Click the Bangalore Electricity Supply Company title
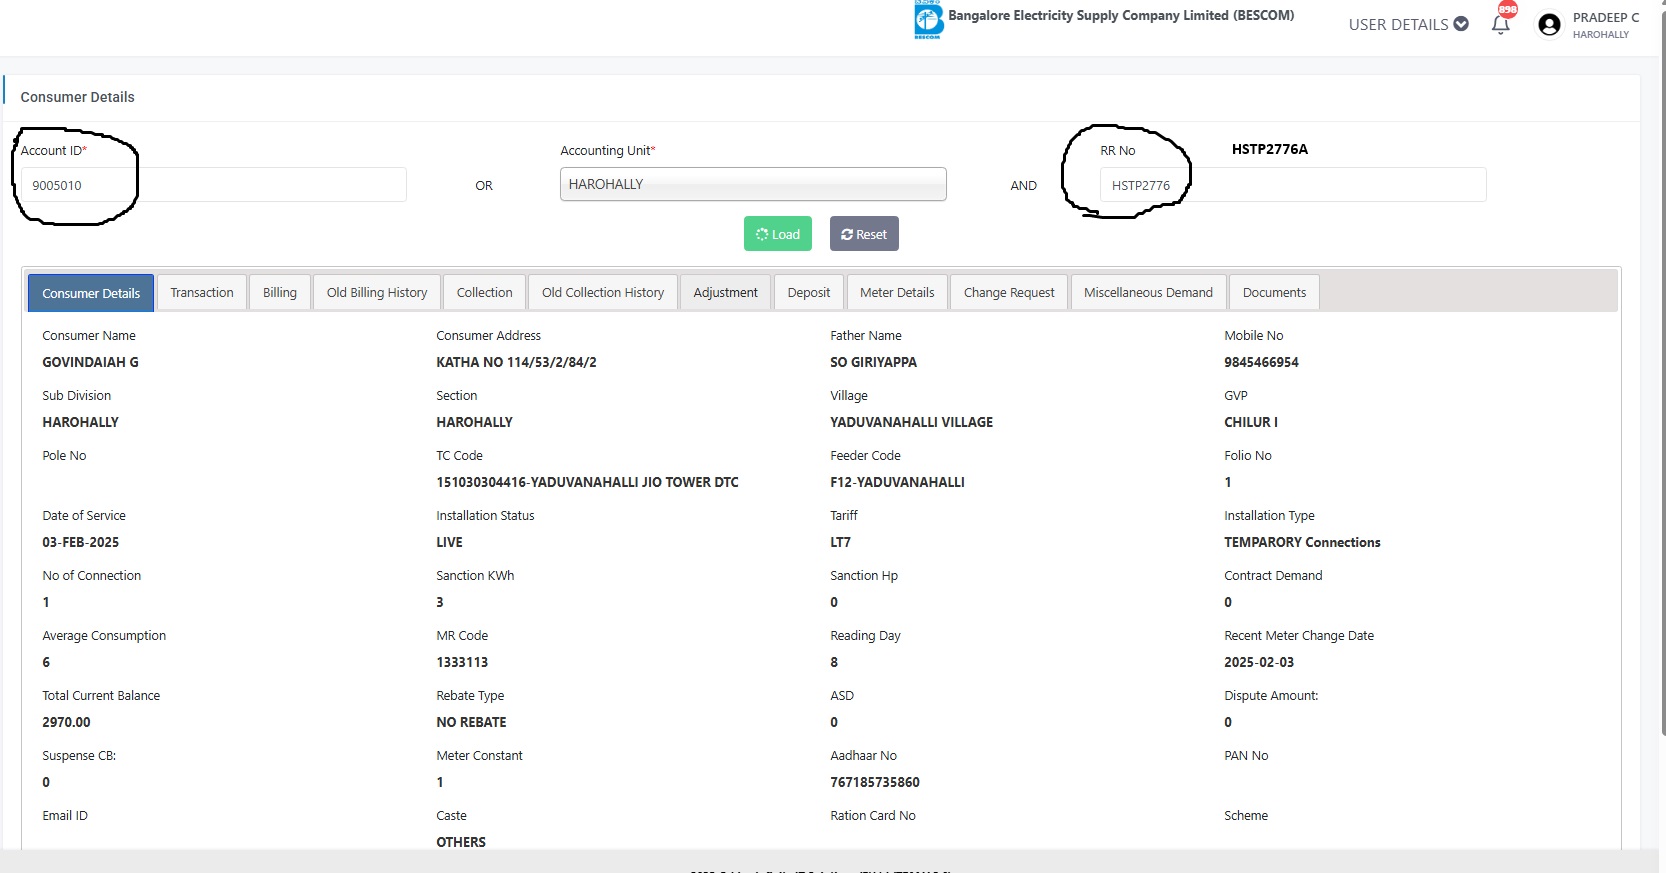This screenshot has height=873, width=1666. pos(1121,15)
